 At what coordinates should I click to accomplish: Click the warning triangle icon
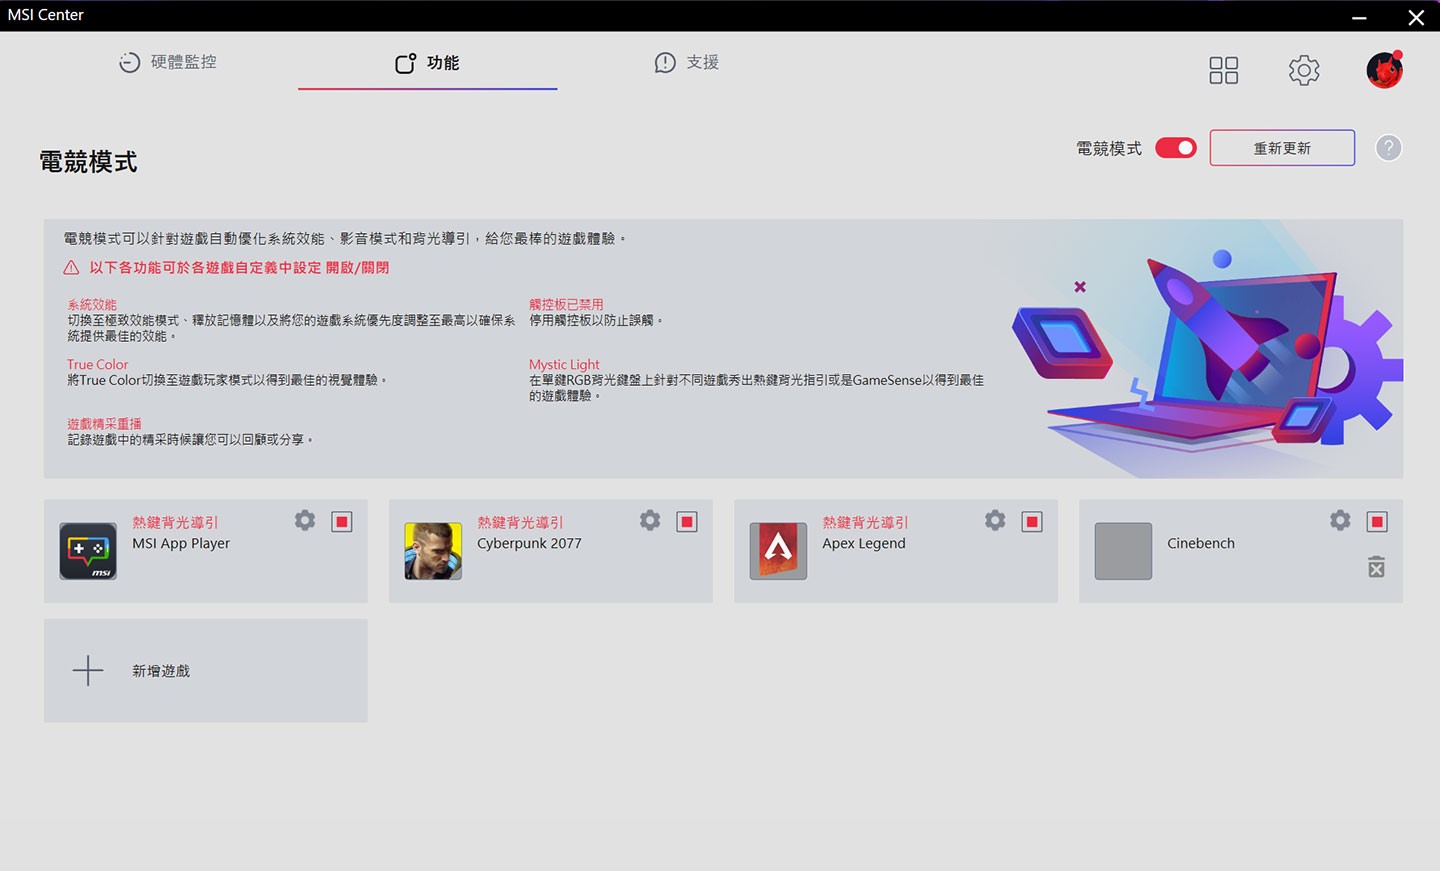tap(71, 268)
